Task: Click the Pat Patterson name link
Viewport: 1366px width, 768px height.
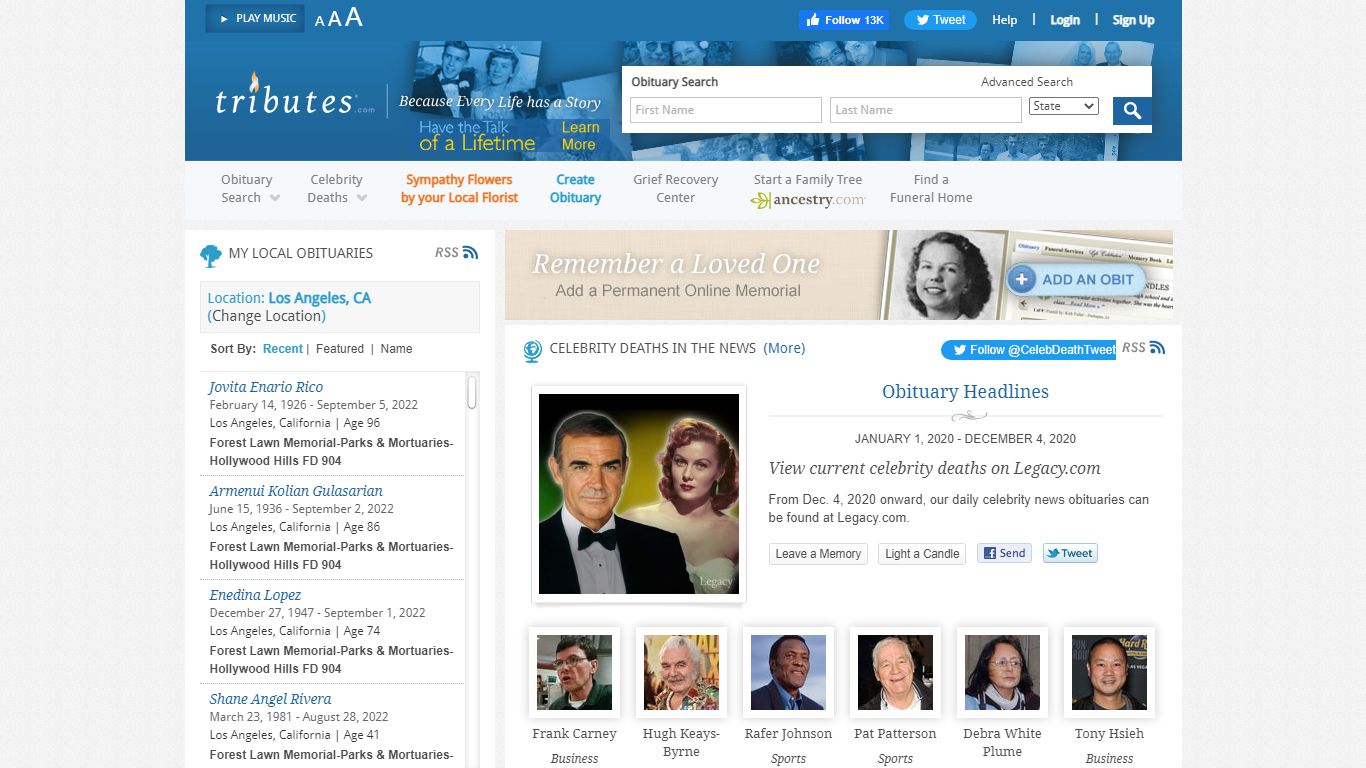Action: click(x=895, y=734)
